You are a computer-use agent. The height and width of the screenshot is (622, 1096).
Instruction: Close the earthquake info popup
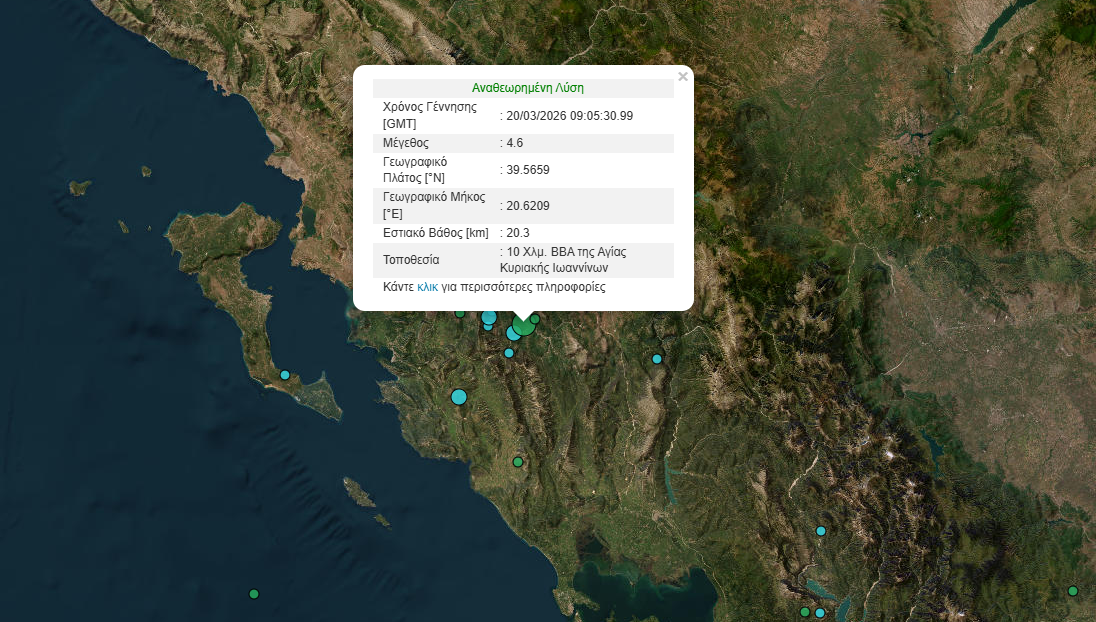[x=683, y=76]
